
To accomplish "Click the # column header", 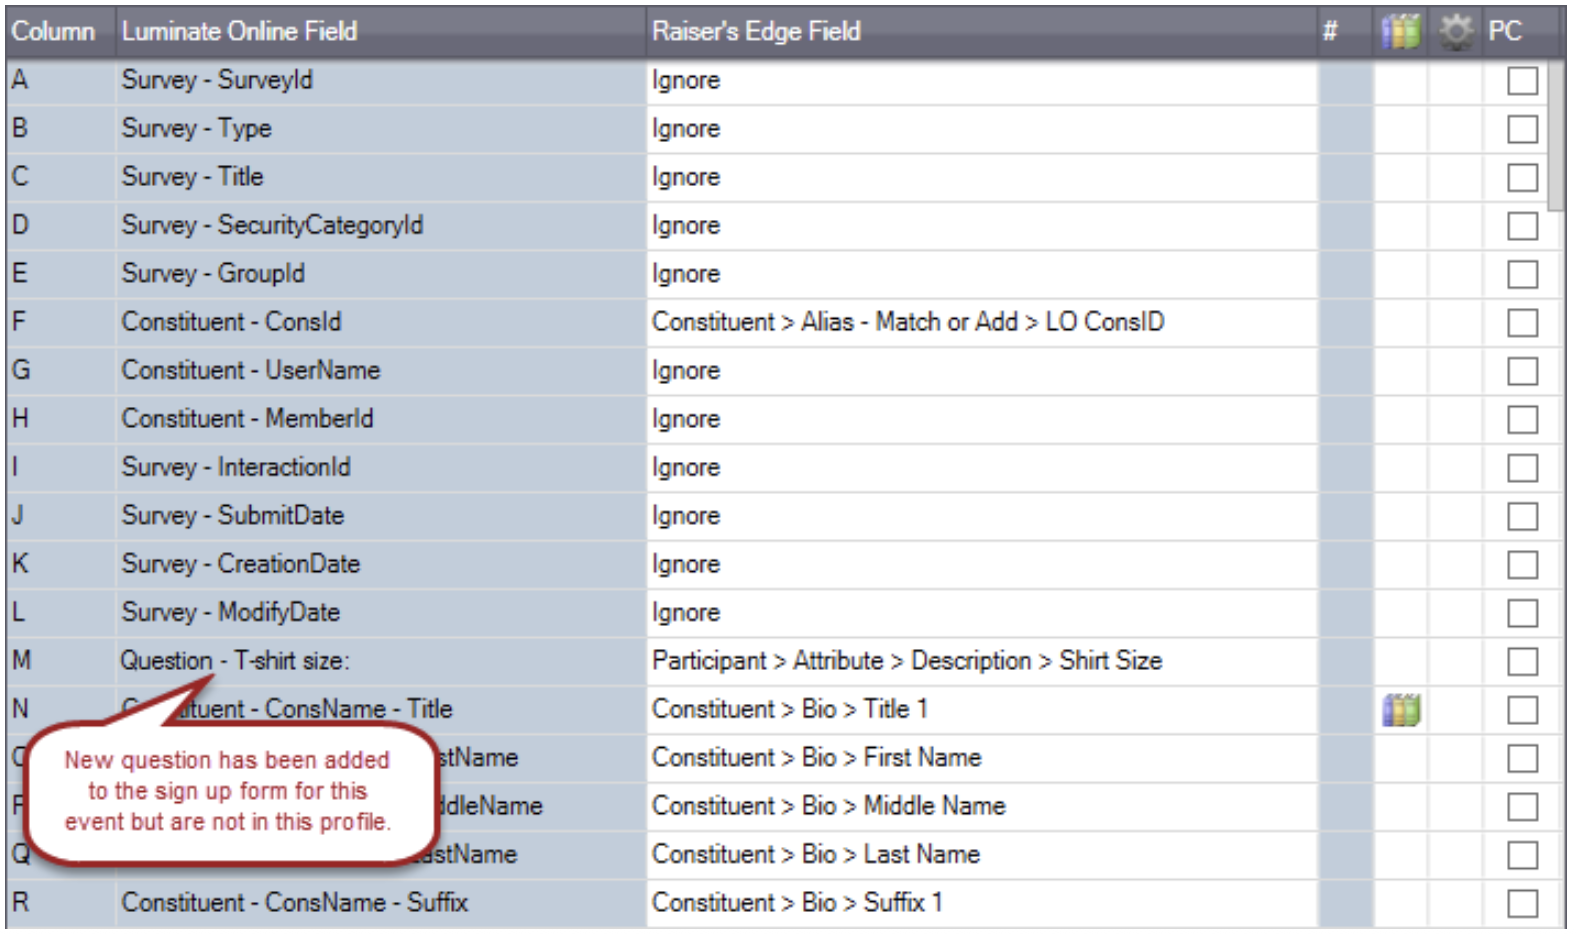I will click(x=1333, y=30).
